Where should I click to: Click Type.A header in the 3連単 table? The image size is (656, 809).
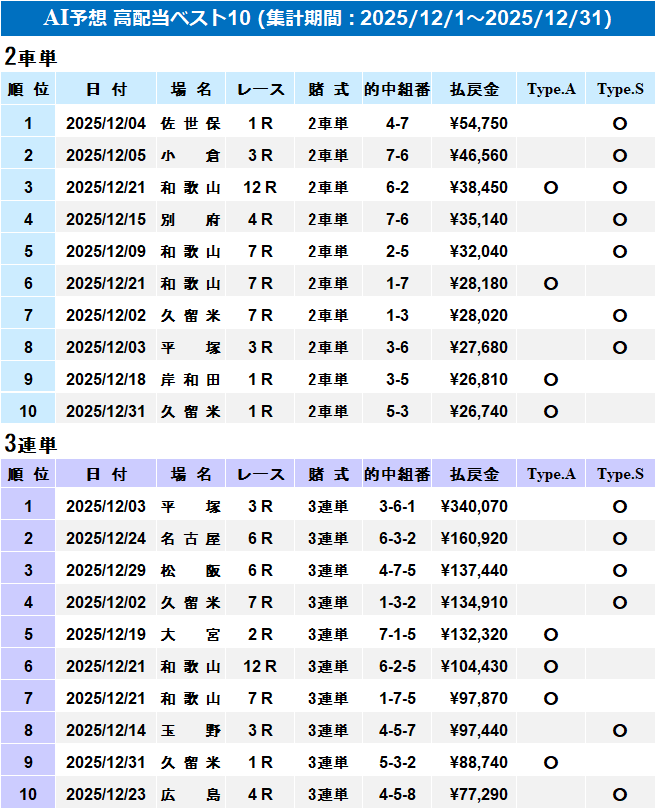(x=551, y=474)
